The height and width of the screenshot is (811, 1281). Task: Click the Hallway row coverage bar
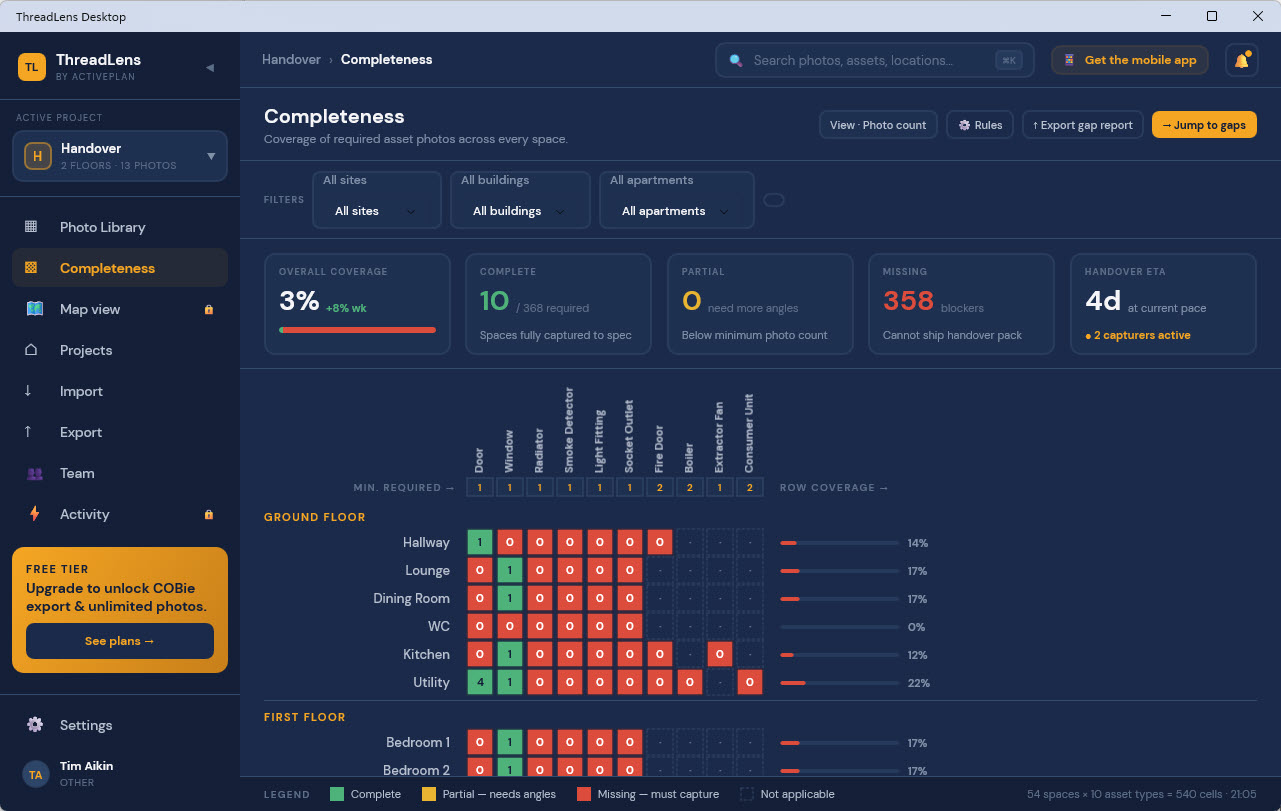839,543
